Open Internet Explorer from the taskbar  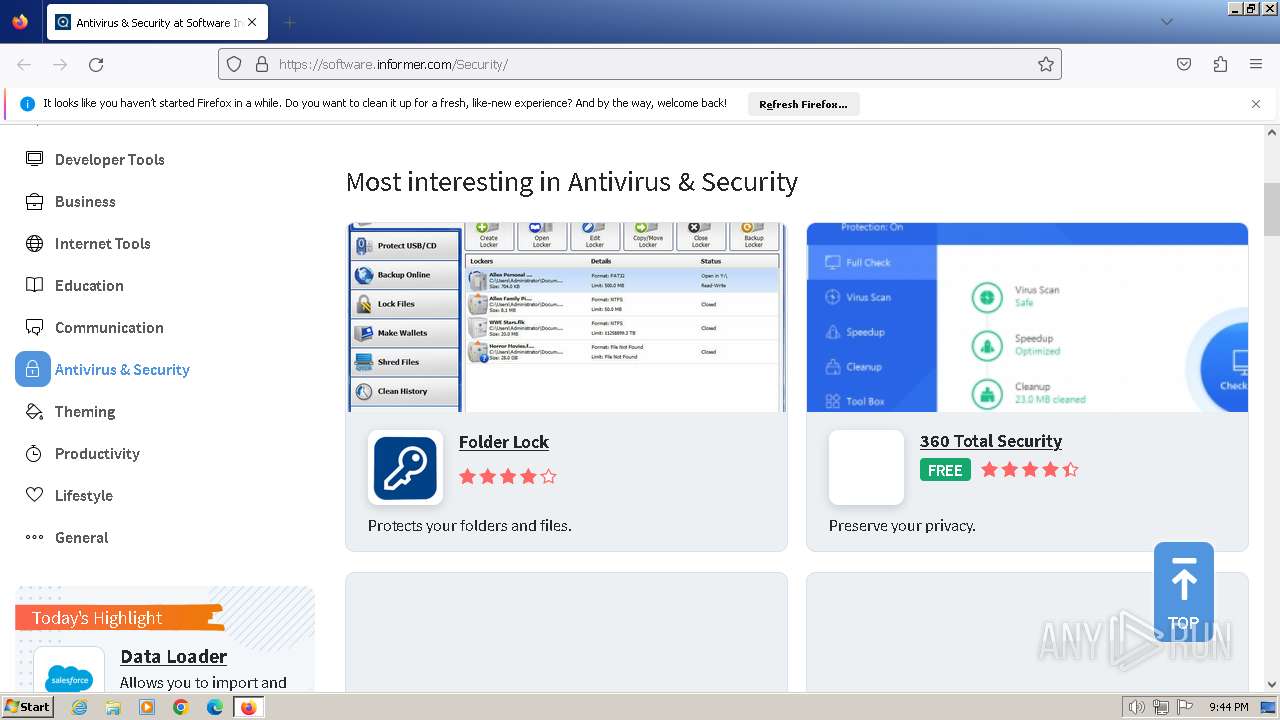coord(79,707)
